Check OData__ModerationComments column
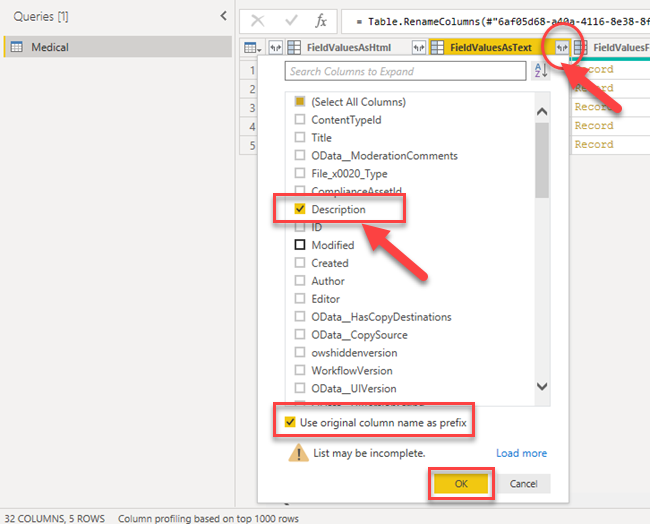This screenshot has height=524, width=650. (x=300, y=155)
